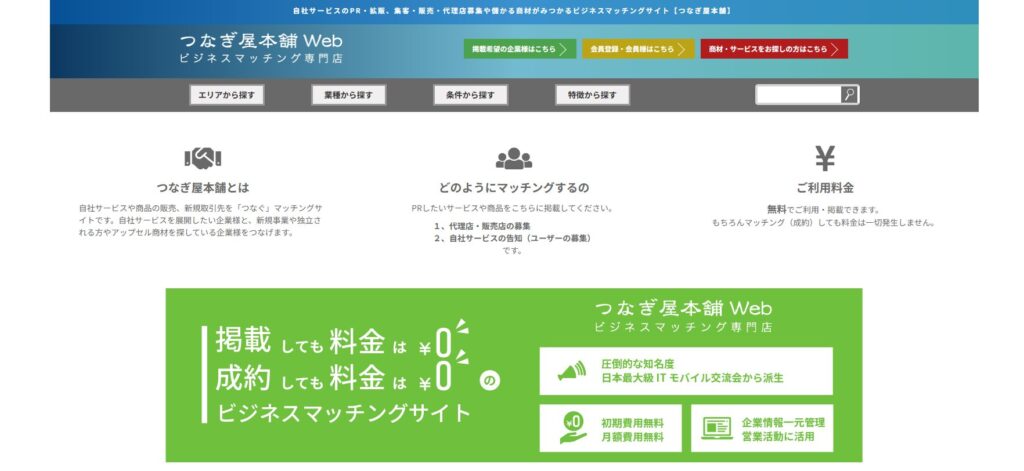The image size is (1024, 471).
Task: Open the 業種から探す menu
Action: pos(348,95)
